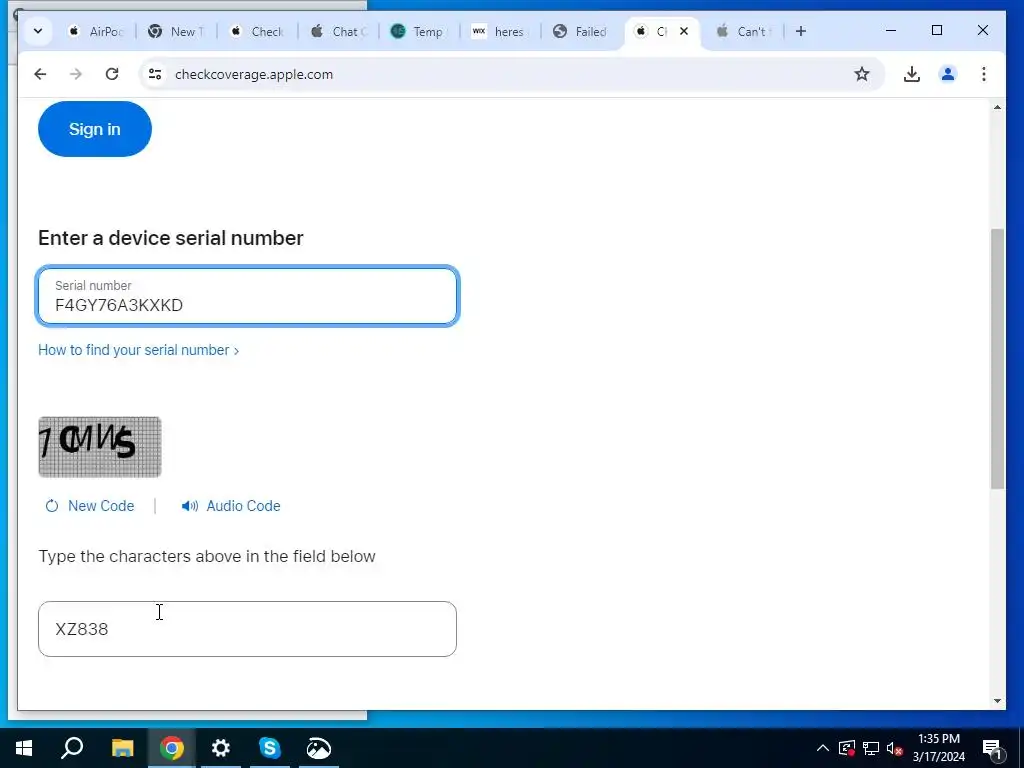Switch to the New Tab tab
Viewport: 1024px width, 768px height.
[176, 31]
